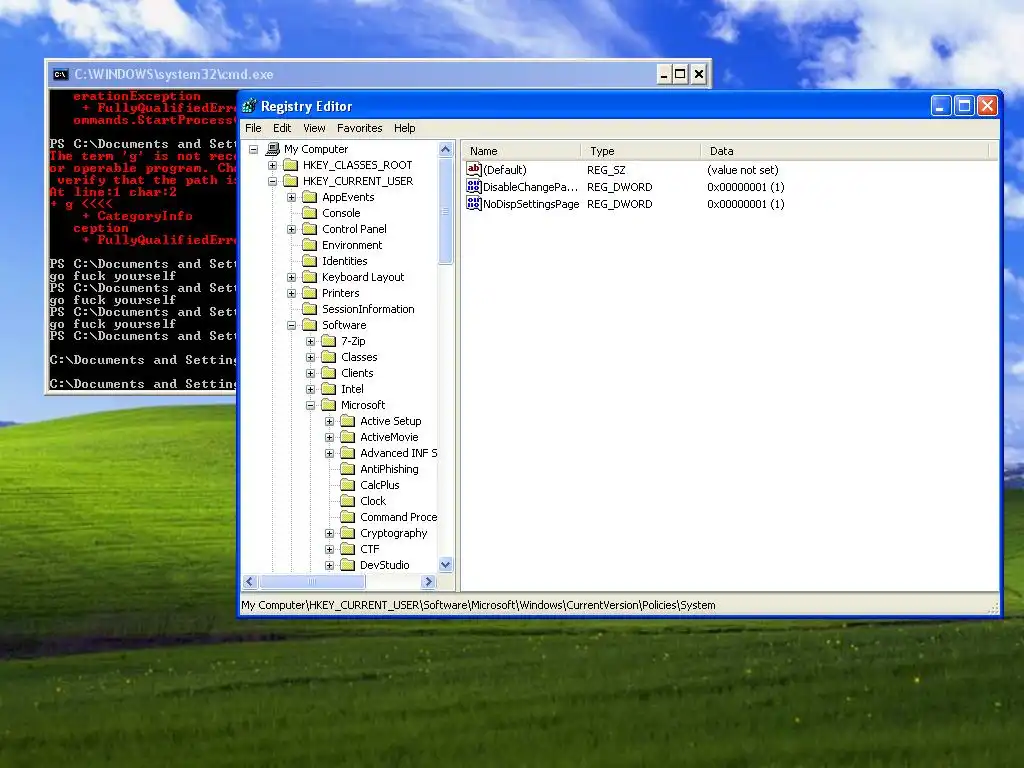The height and width of the screenshot is (768, 1024).
Task: Click the cmd.exe title bar icon
Action: [60, 74]
